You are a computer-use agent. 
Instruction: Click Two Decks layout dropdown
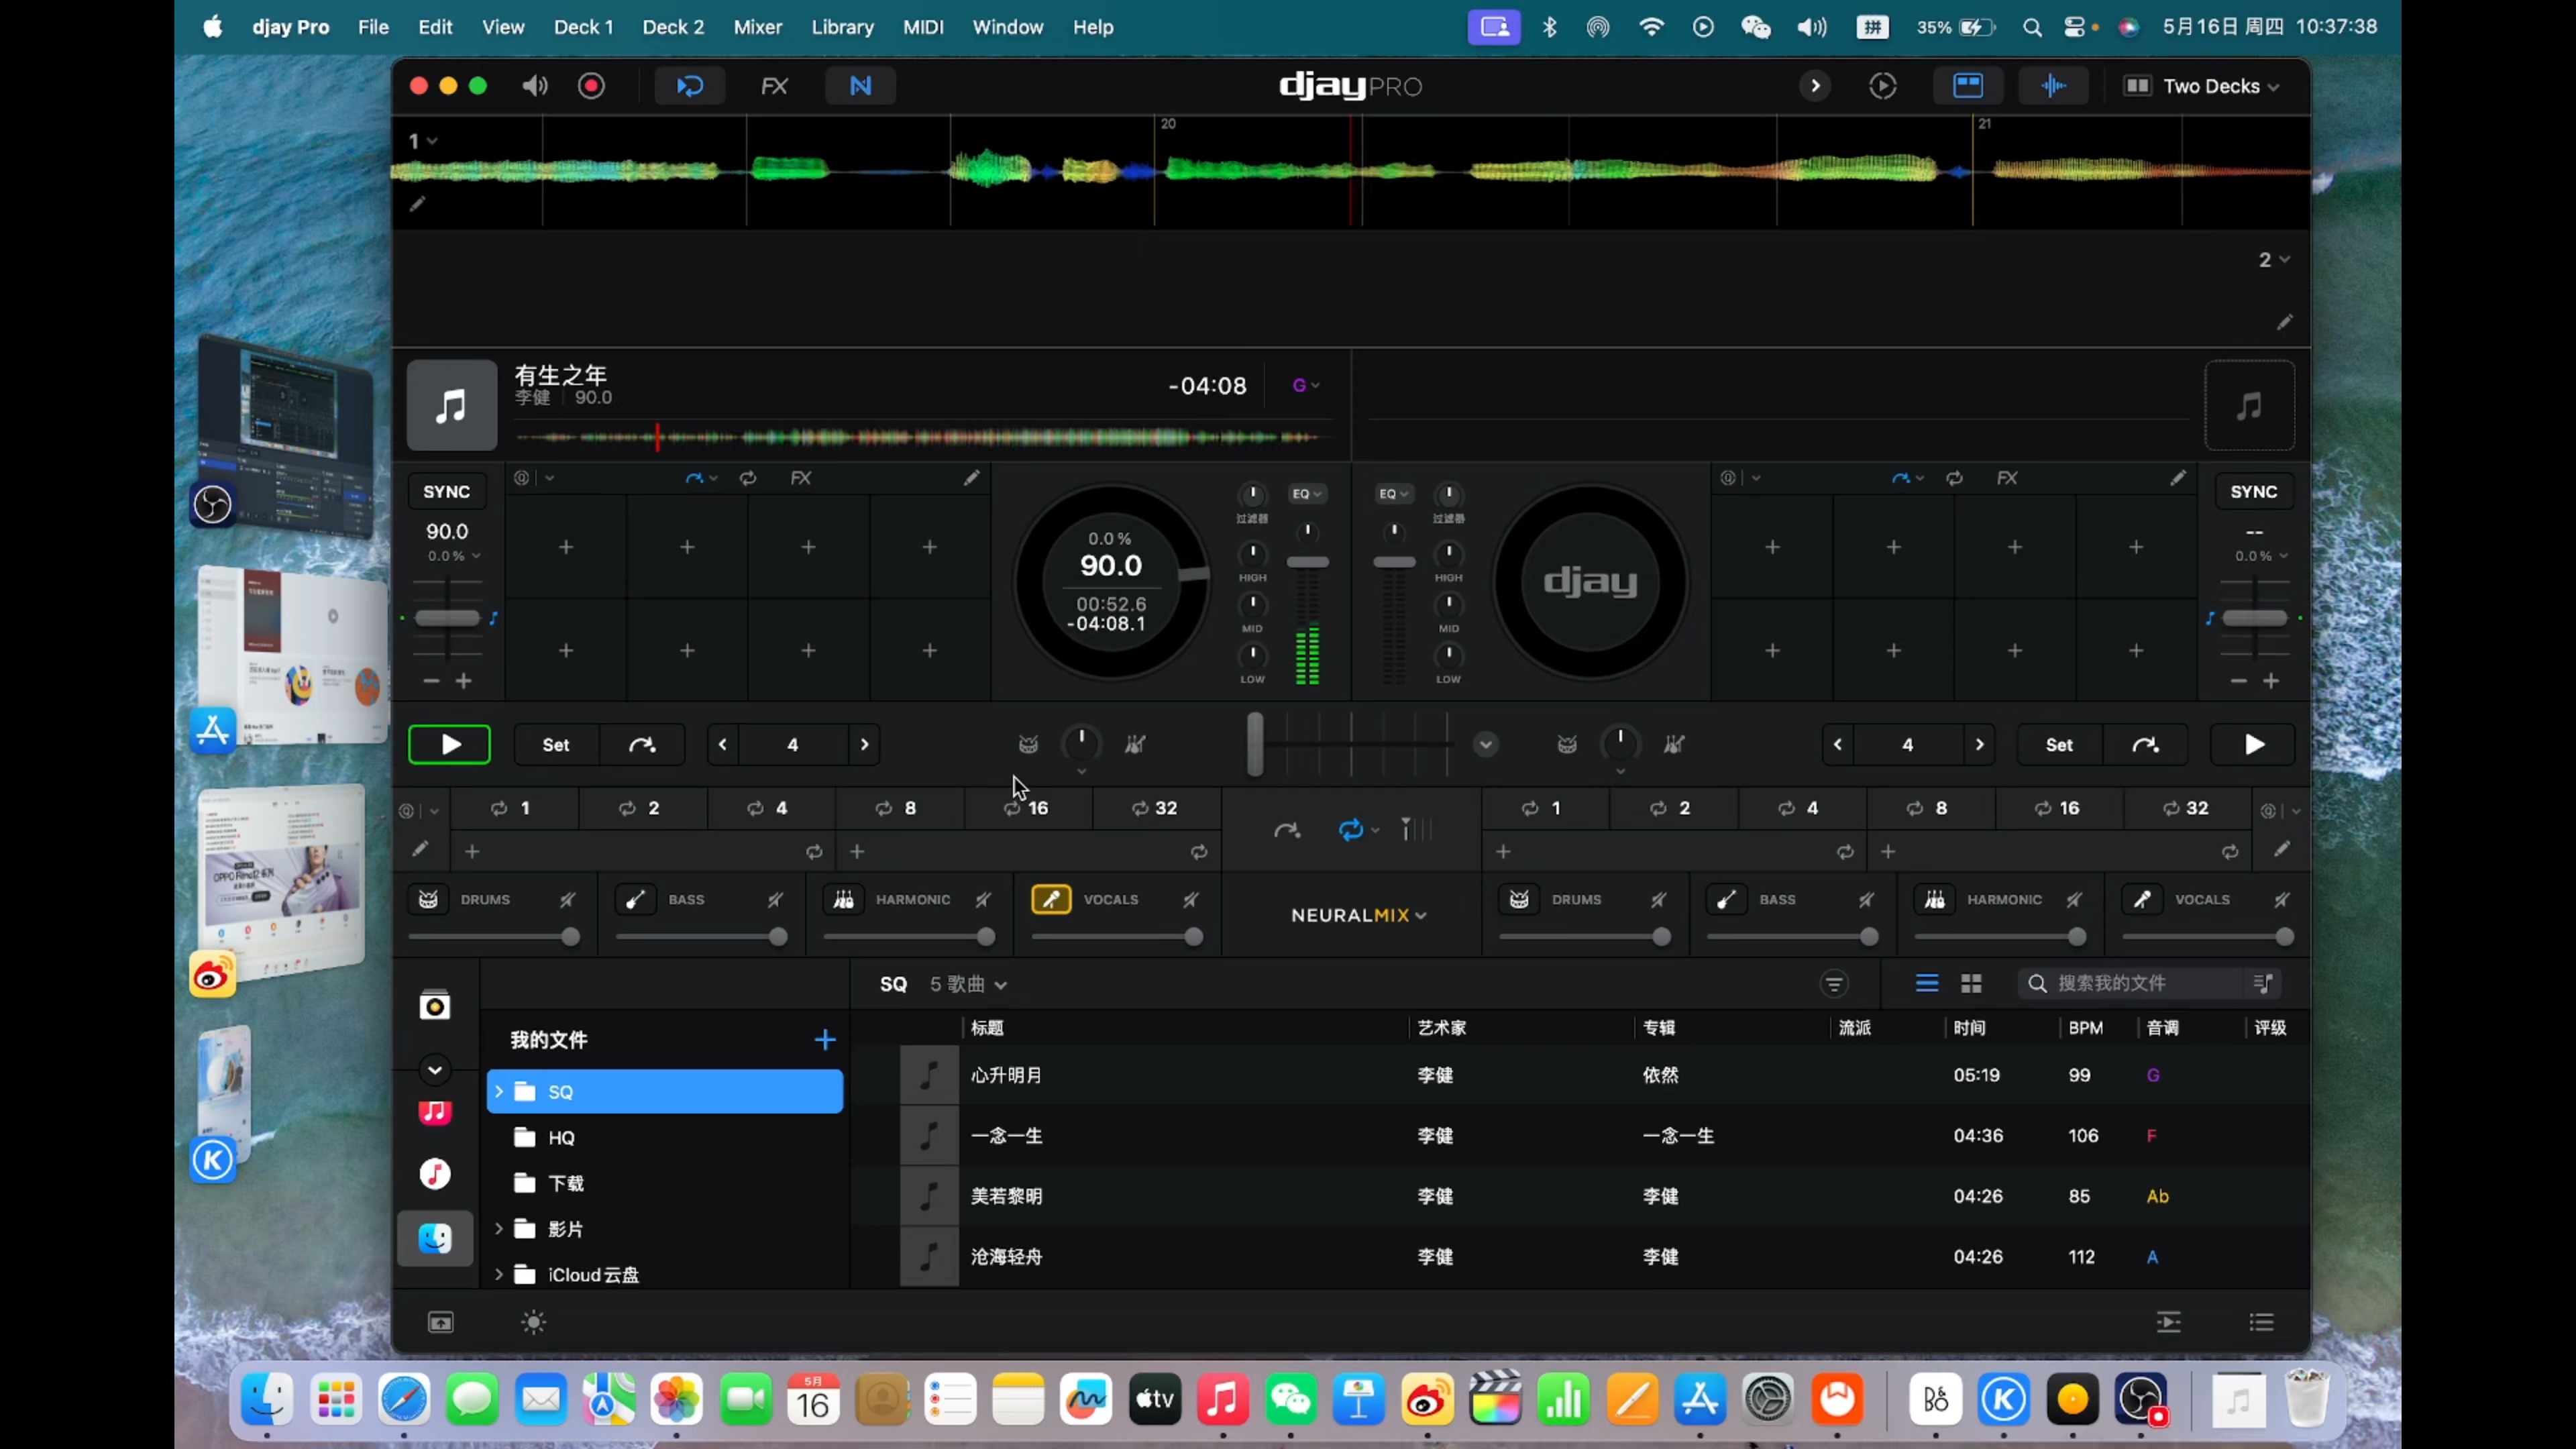[2203, 85]
